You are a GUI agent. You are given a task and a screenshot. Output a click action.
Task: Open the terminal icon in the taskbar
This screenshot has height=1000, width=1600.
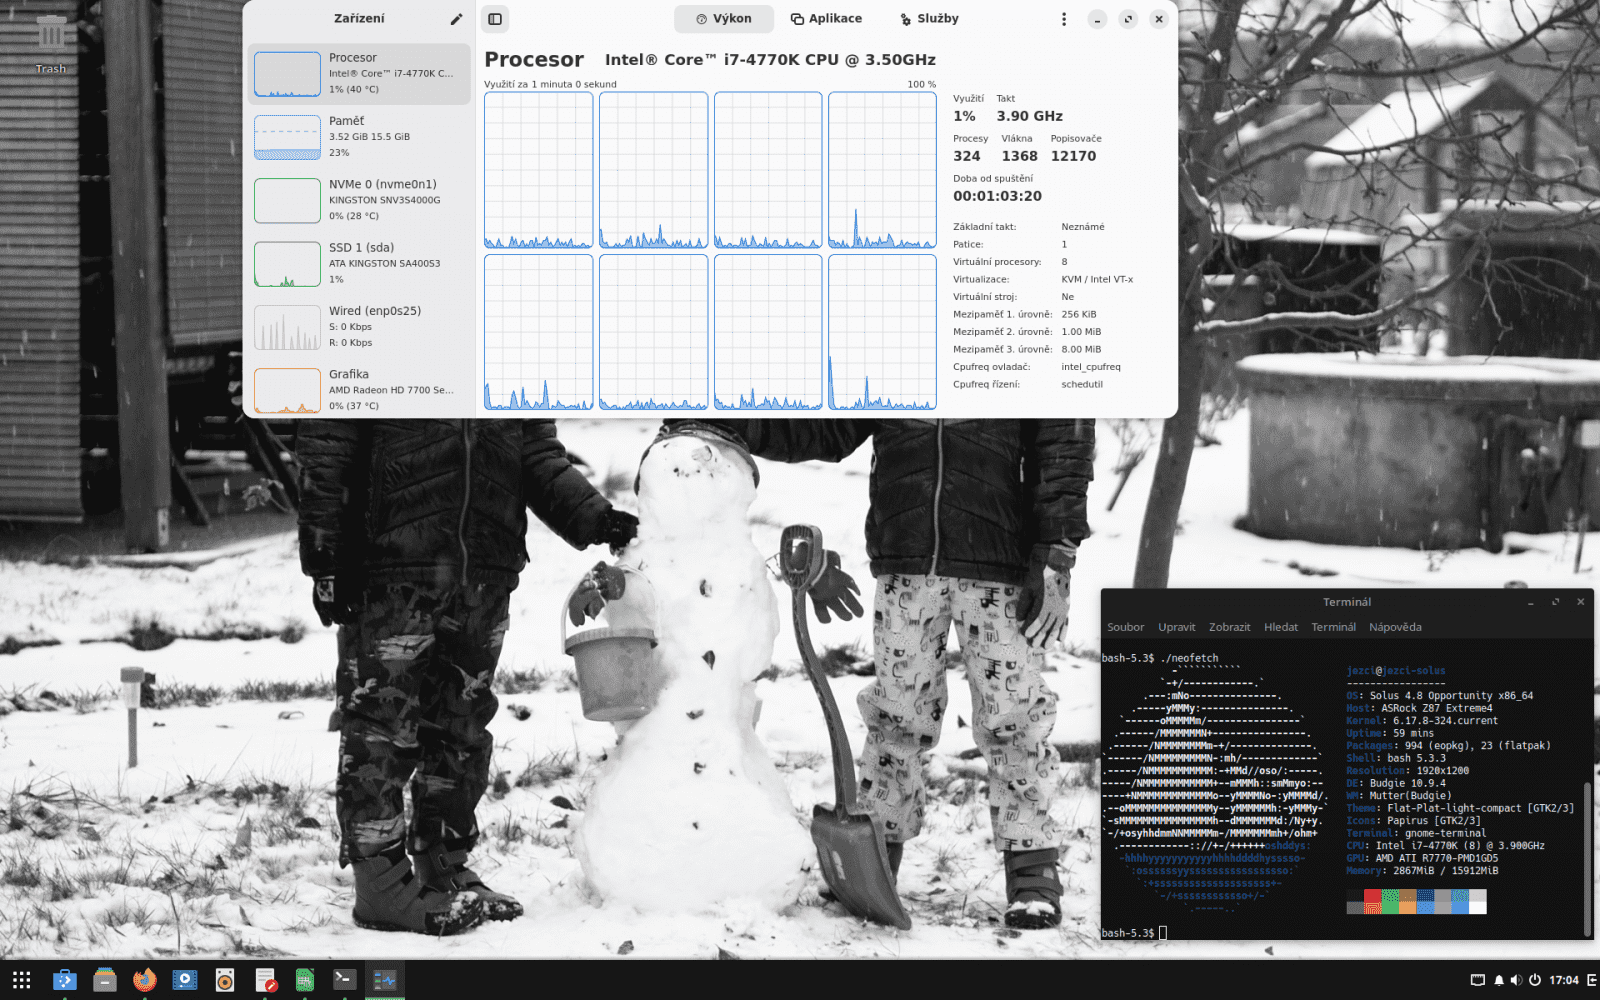point(344,980)
